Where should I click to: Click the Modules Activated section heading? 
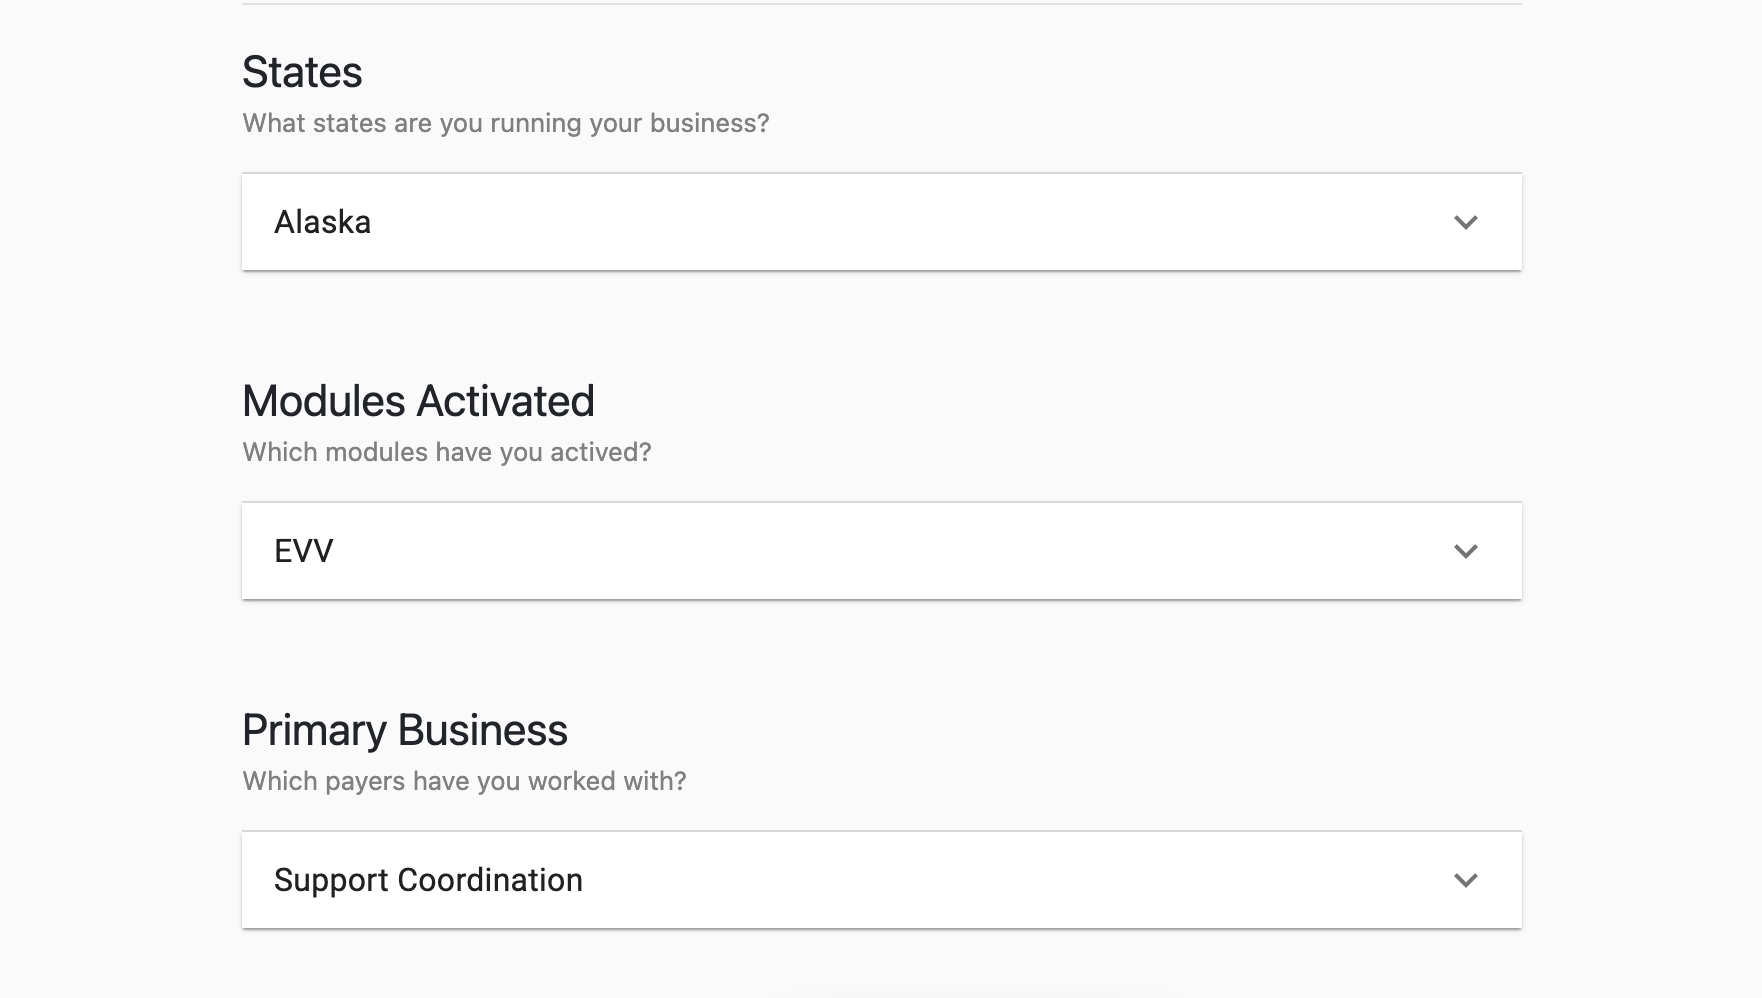click(418, 401)
